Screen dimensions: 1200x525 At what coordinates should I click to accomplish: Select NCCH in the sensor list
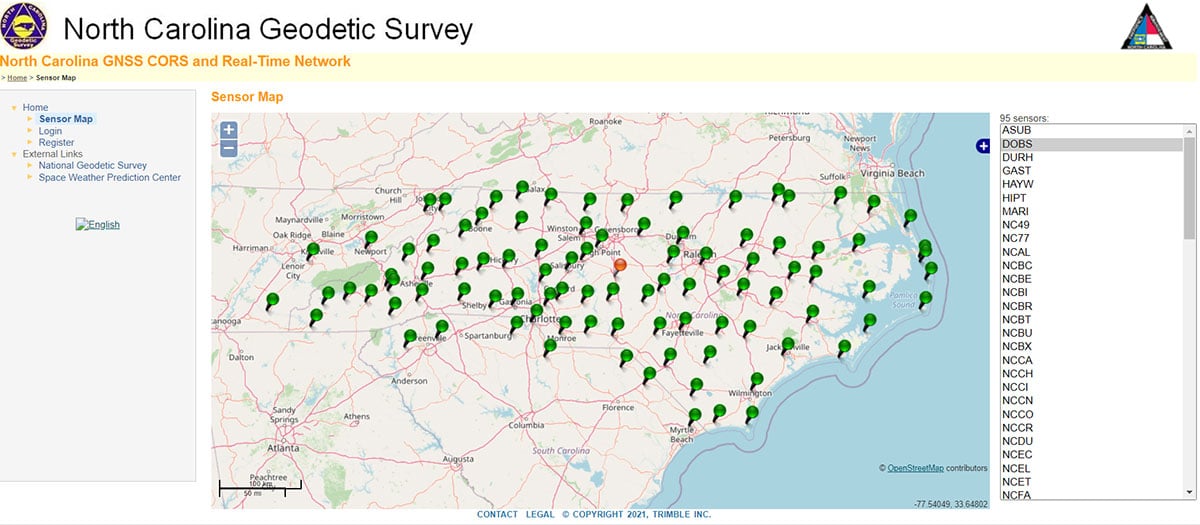(1091, 373)
